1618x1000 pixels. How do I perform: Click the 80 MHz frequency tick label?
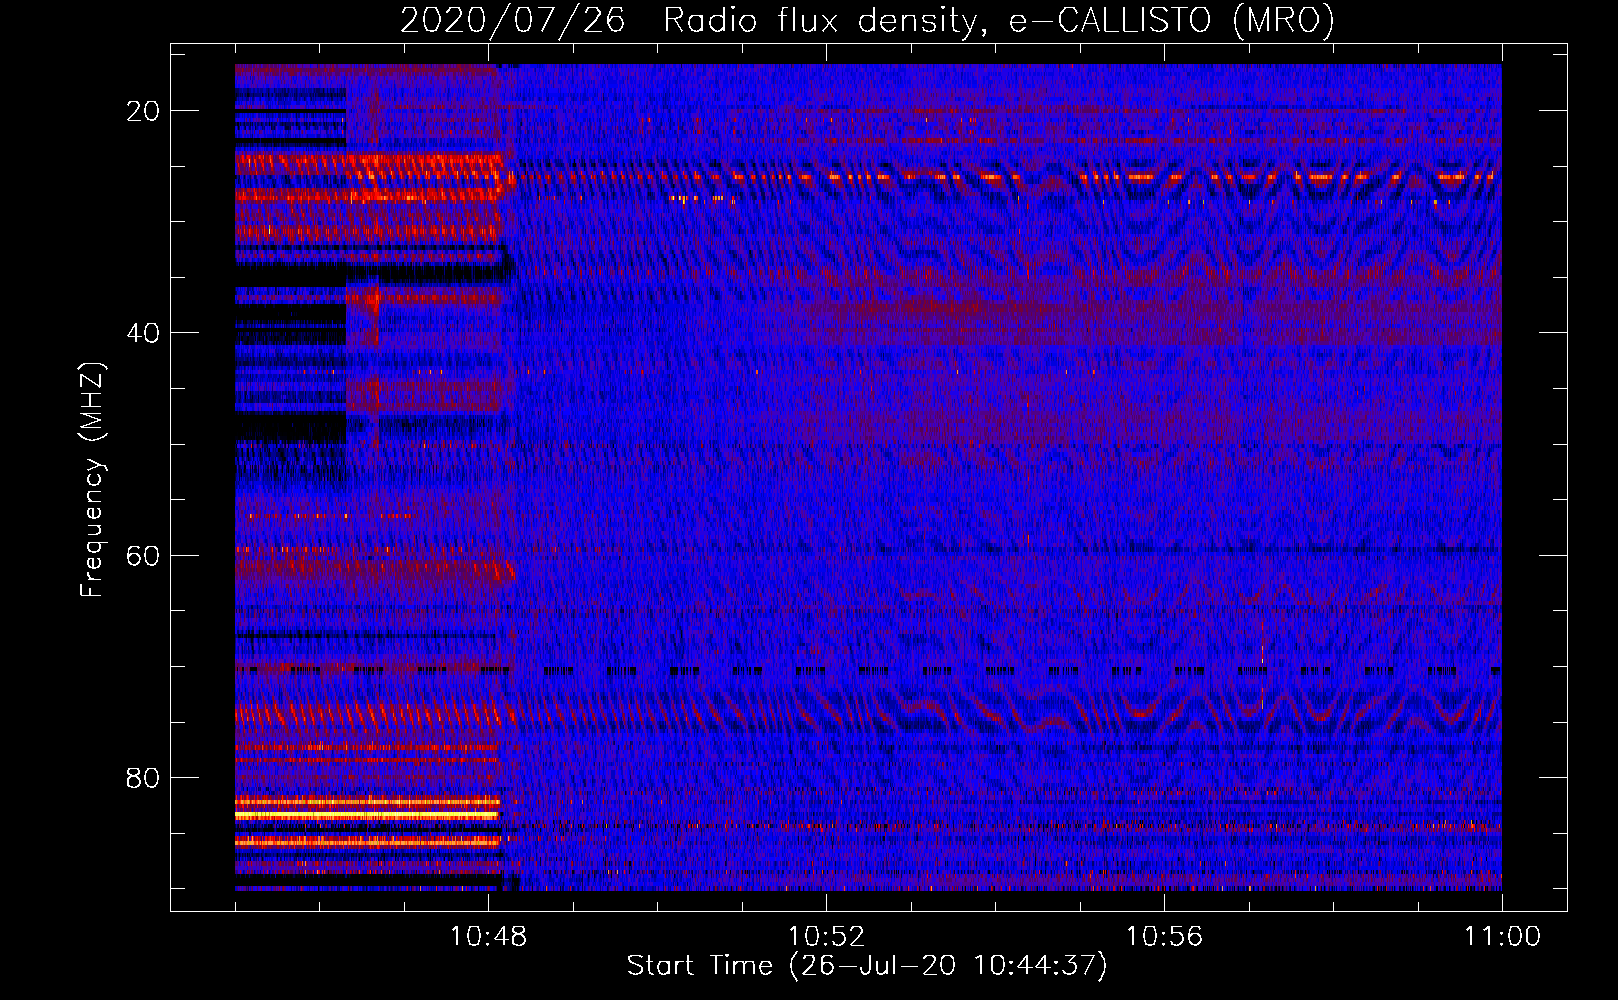(x=143, y=777)
